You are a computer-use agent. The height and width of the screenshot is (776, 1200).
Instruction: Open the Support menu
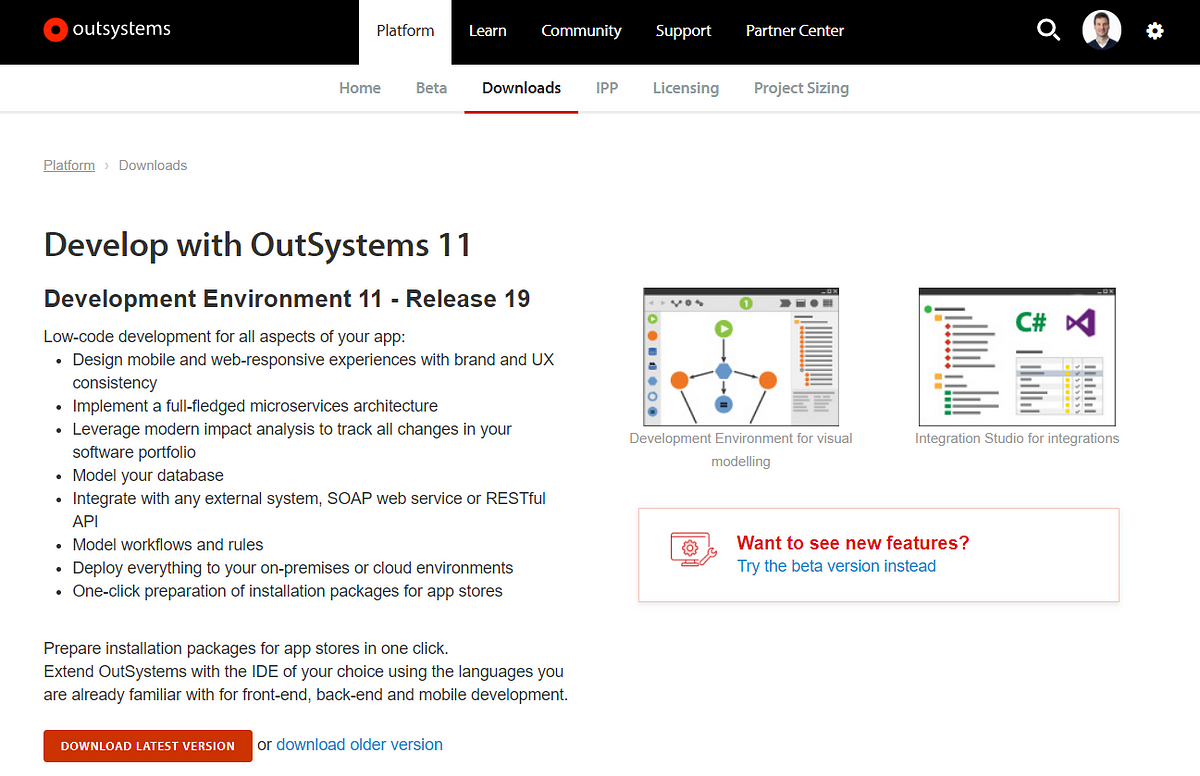683,31
